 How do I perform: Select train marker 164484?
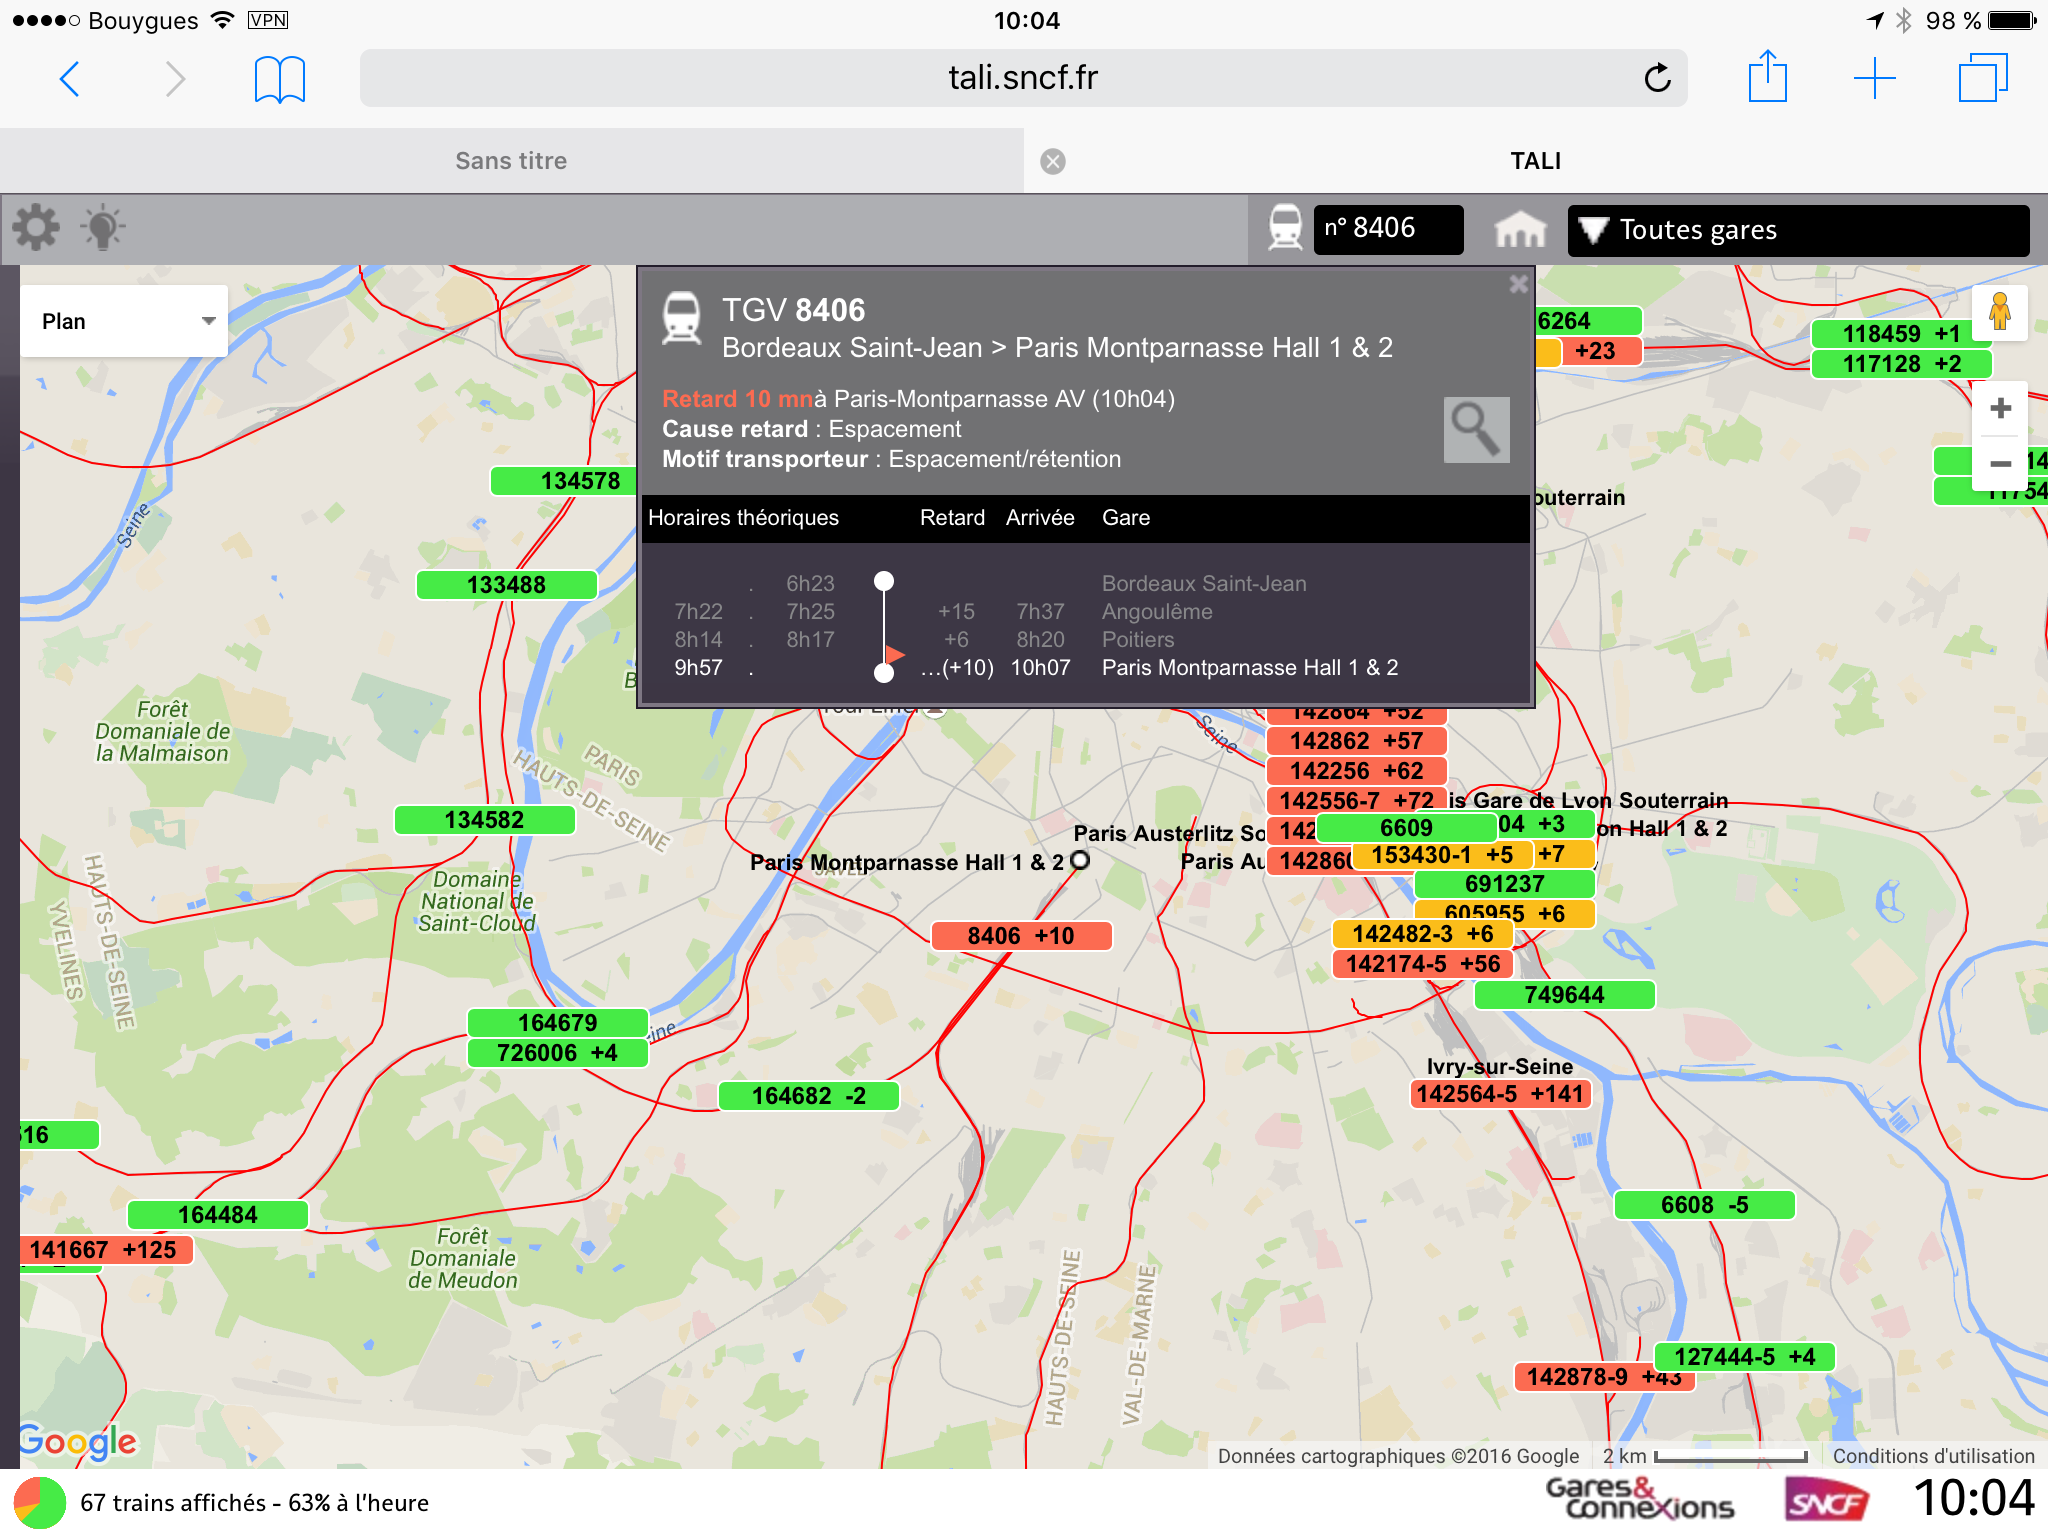pos(217,1215)
